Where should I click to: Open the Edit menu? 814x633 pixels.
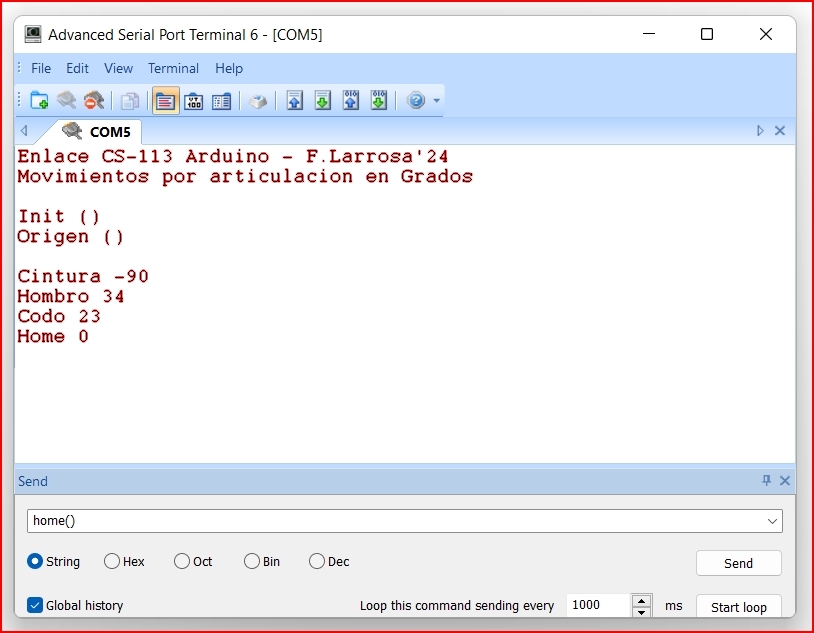click(x=77, y=69)
